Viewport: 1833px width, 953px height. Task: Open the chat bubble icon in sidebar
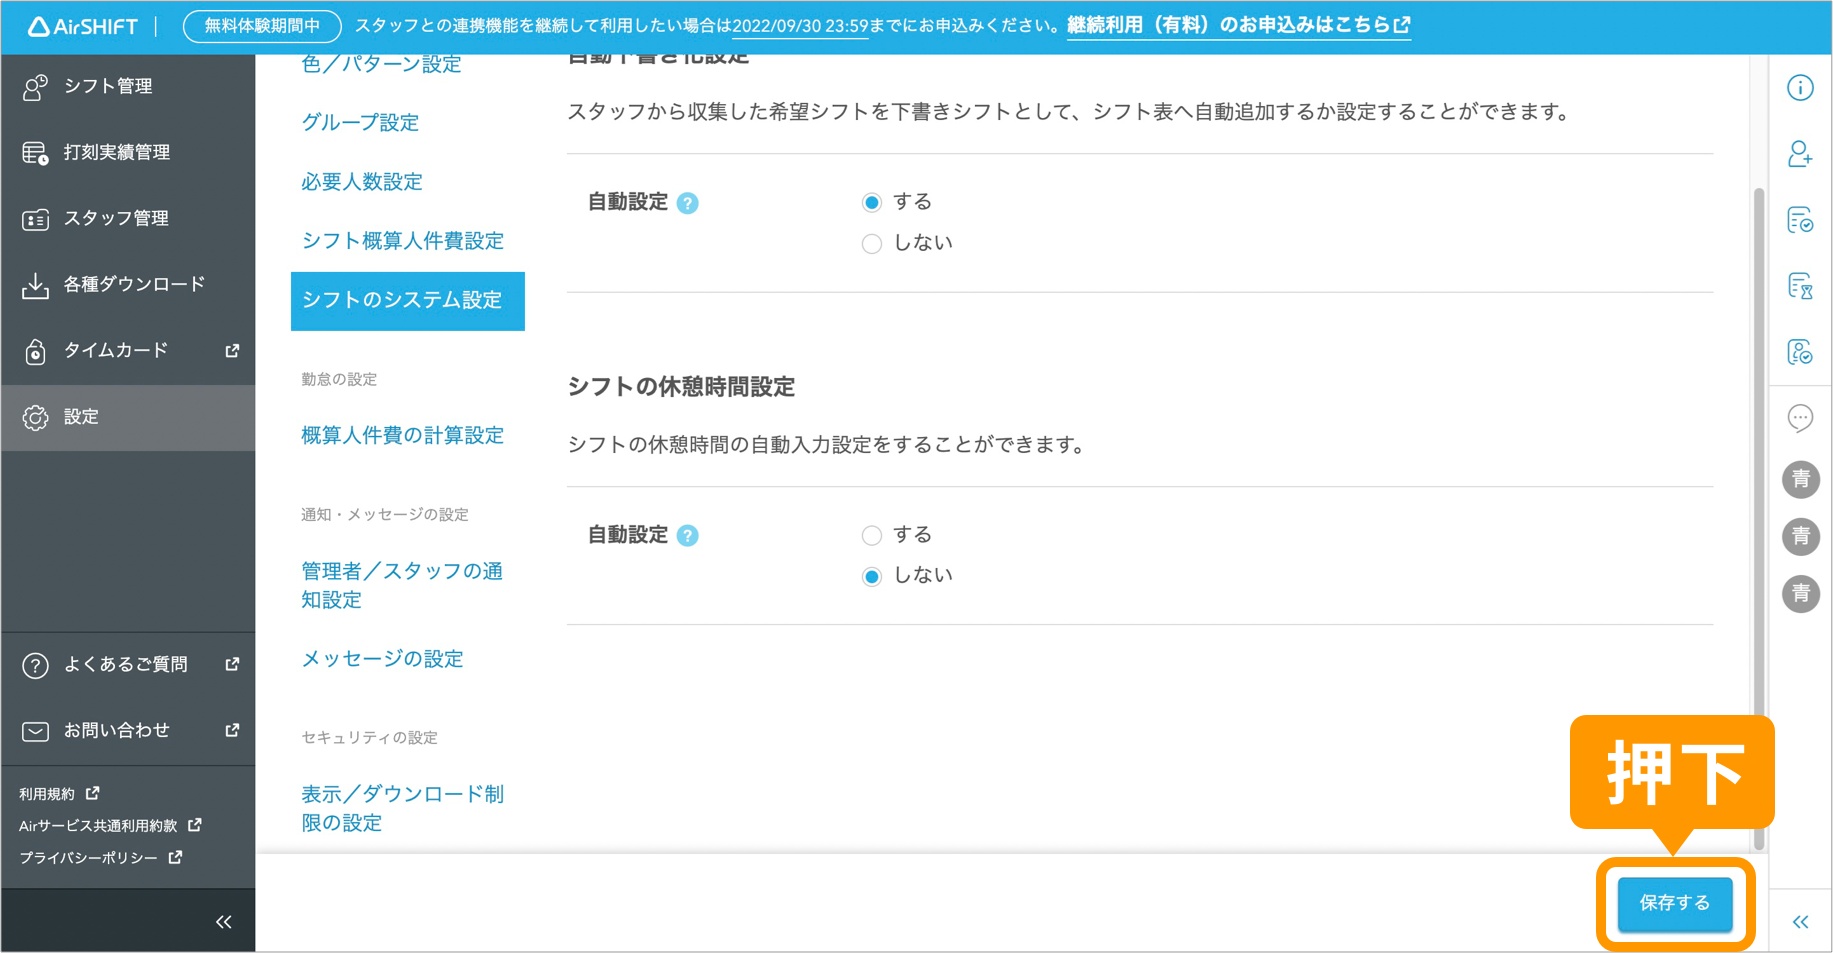point(1800,418)
